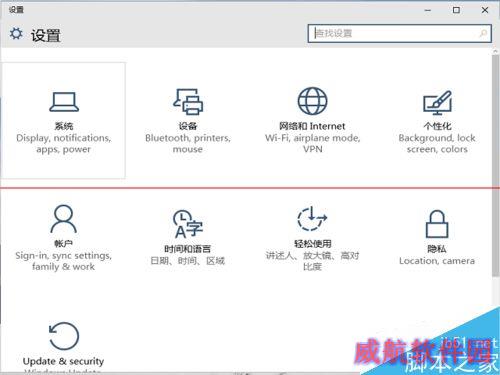Open the 系统 laptop icon
Image resolution: width=500 pixels, height=375 pixels.
[64, 102]
